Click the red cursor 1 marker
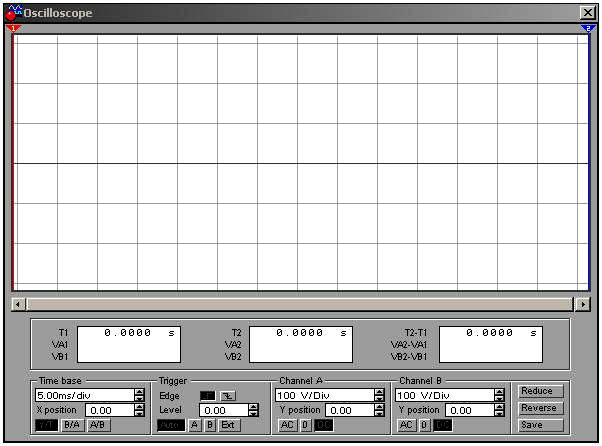This screenshot has width=602, height=446. click(12, 29)
